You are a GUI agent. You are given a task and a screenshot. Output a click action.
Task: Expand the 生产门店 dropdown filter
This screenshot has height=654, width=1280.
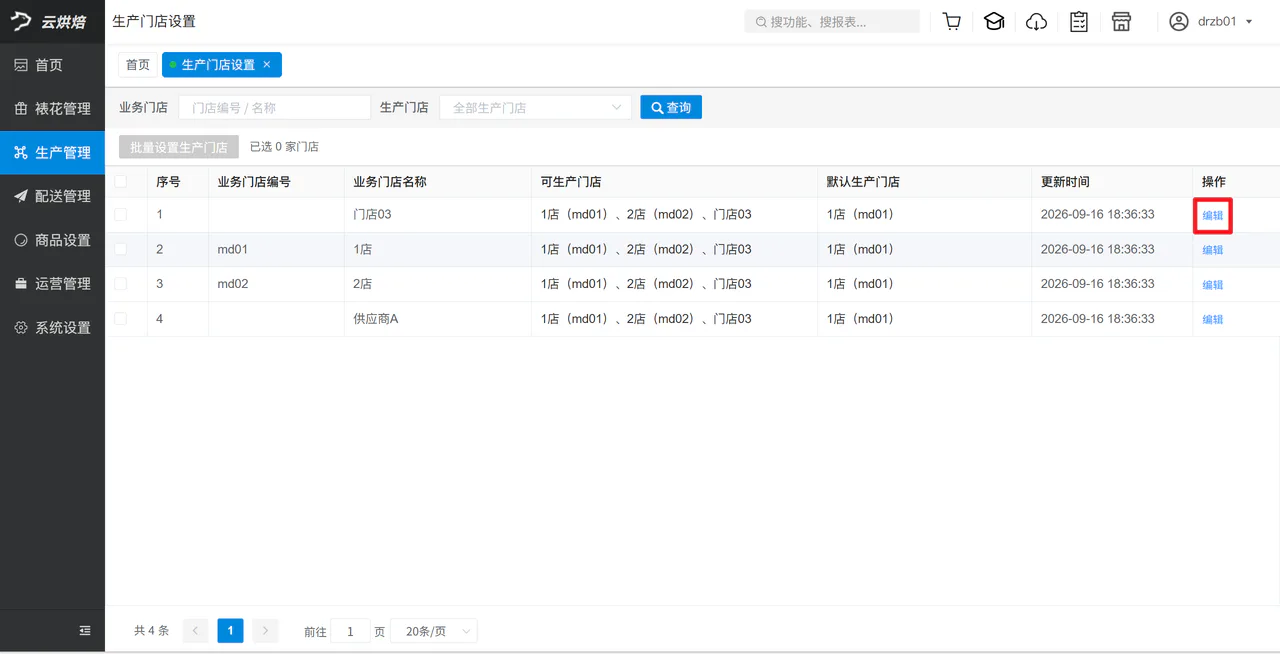(x=535, y=107)
